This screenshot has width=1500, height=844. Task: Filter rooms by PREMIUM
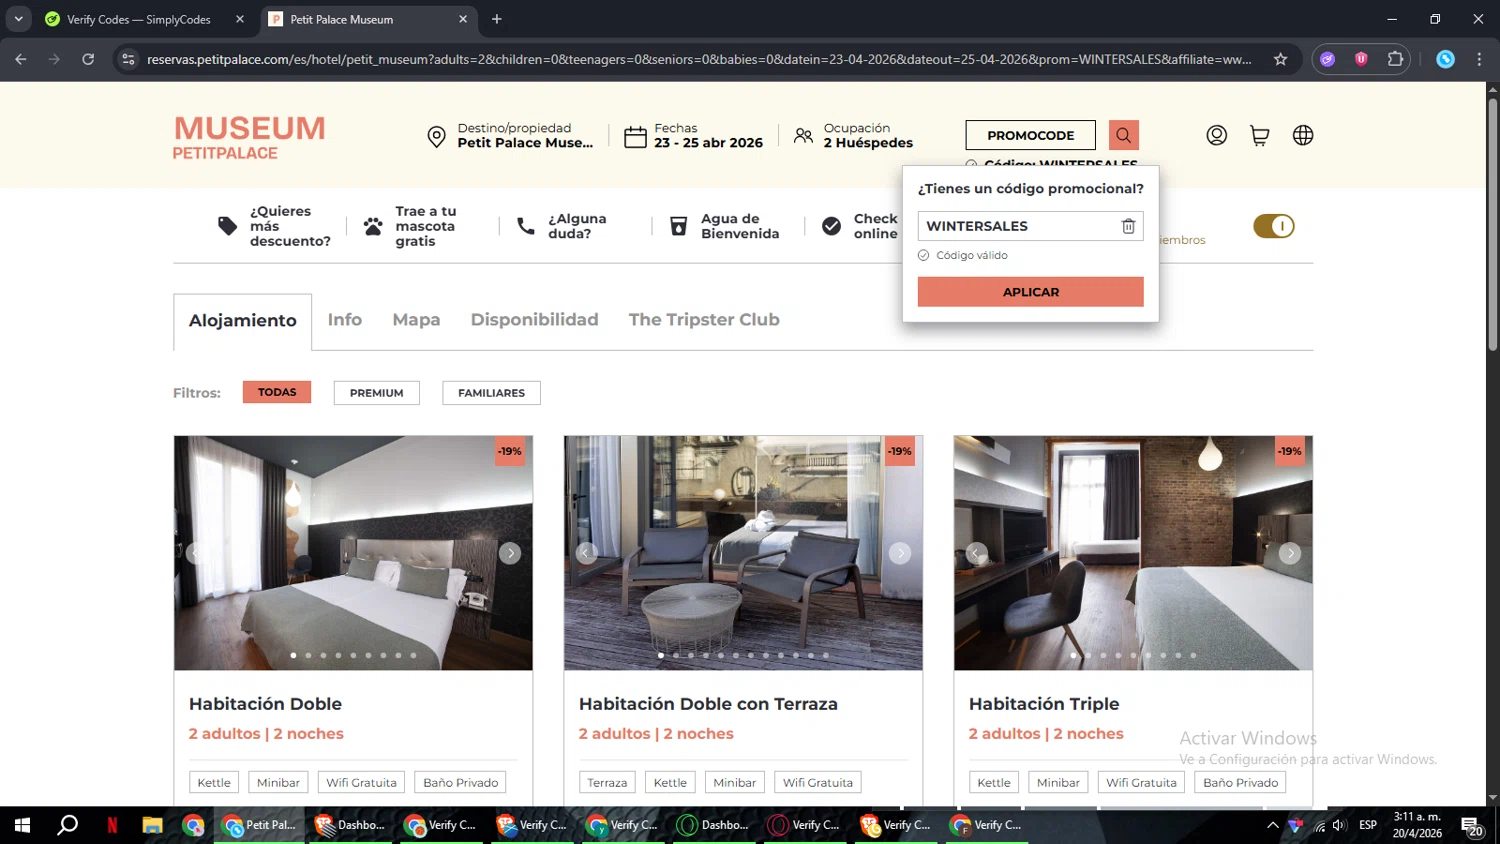point(377,393)
